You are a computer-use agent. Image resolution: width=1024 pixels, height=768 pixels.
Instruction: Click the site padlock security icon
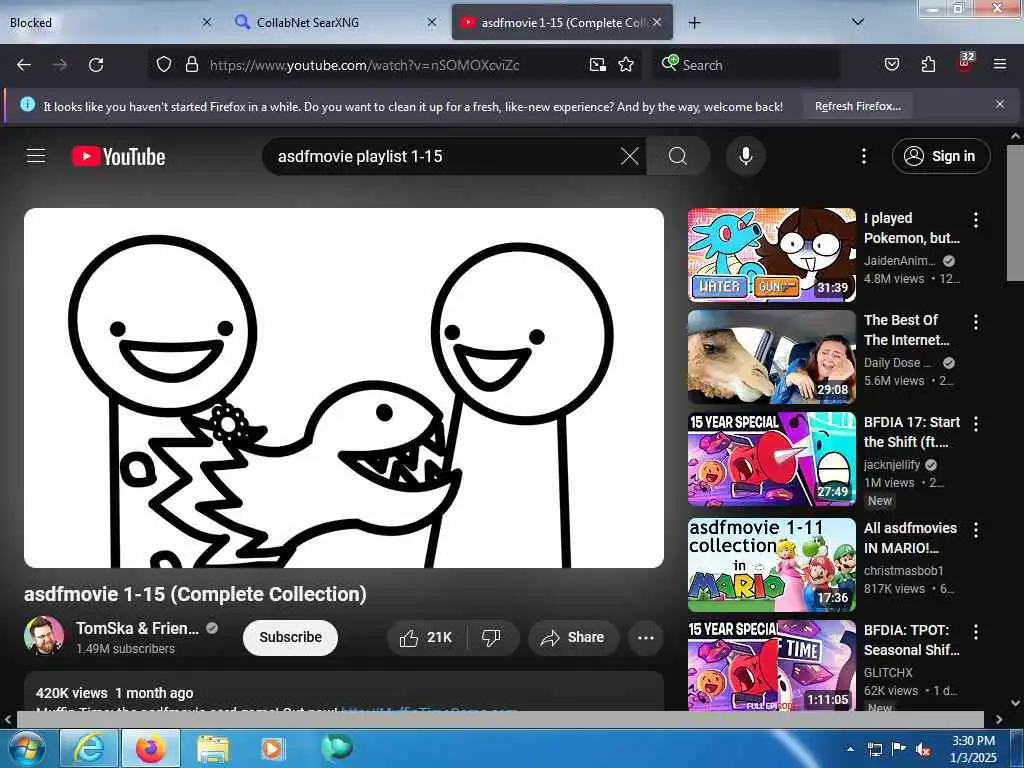click(191, 64)
